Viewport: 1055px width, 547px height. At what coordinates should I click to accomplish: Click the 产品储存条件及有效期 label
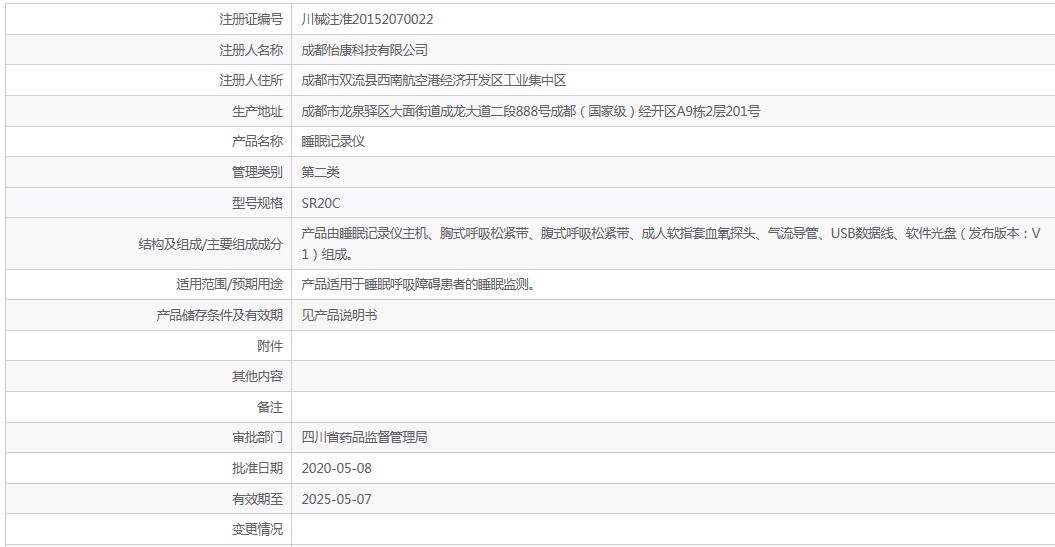[x=219, y=316]
